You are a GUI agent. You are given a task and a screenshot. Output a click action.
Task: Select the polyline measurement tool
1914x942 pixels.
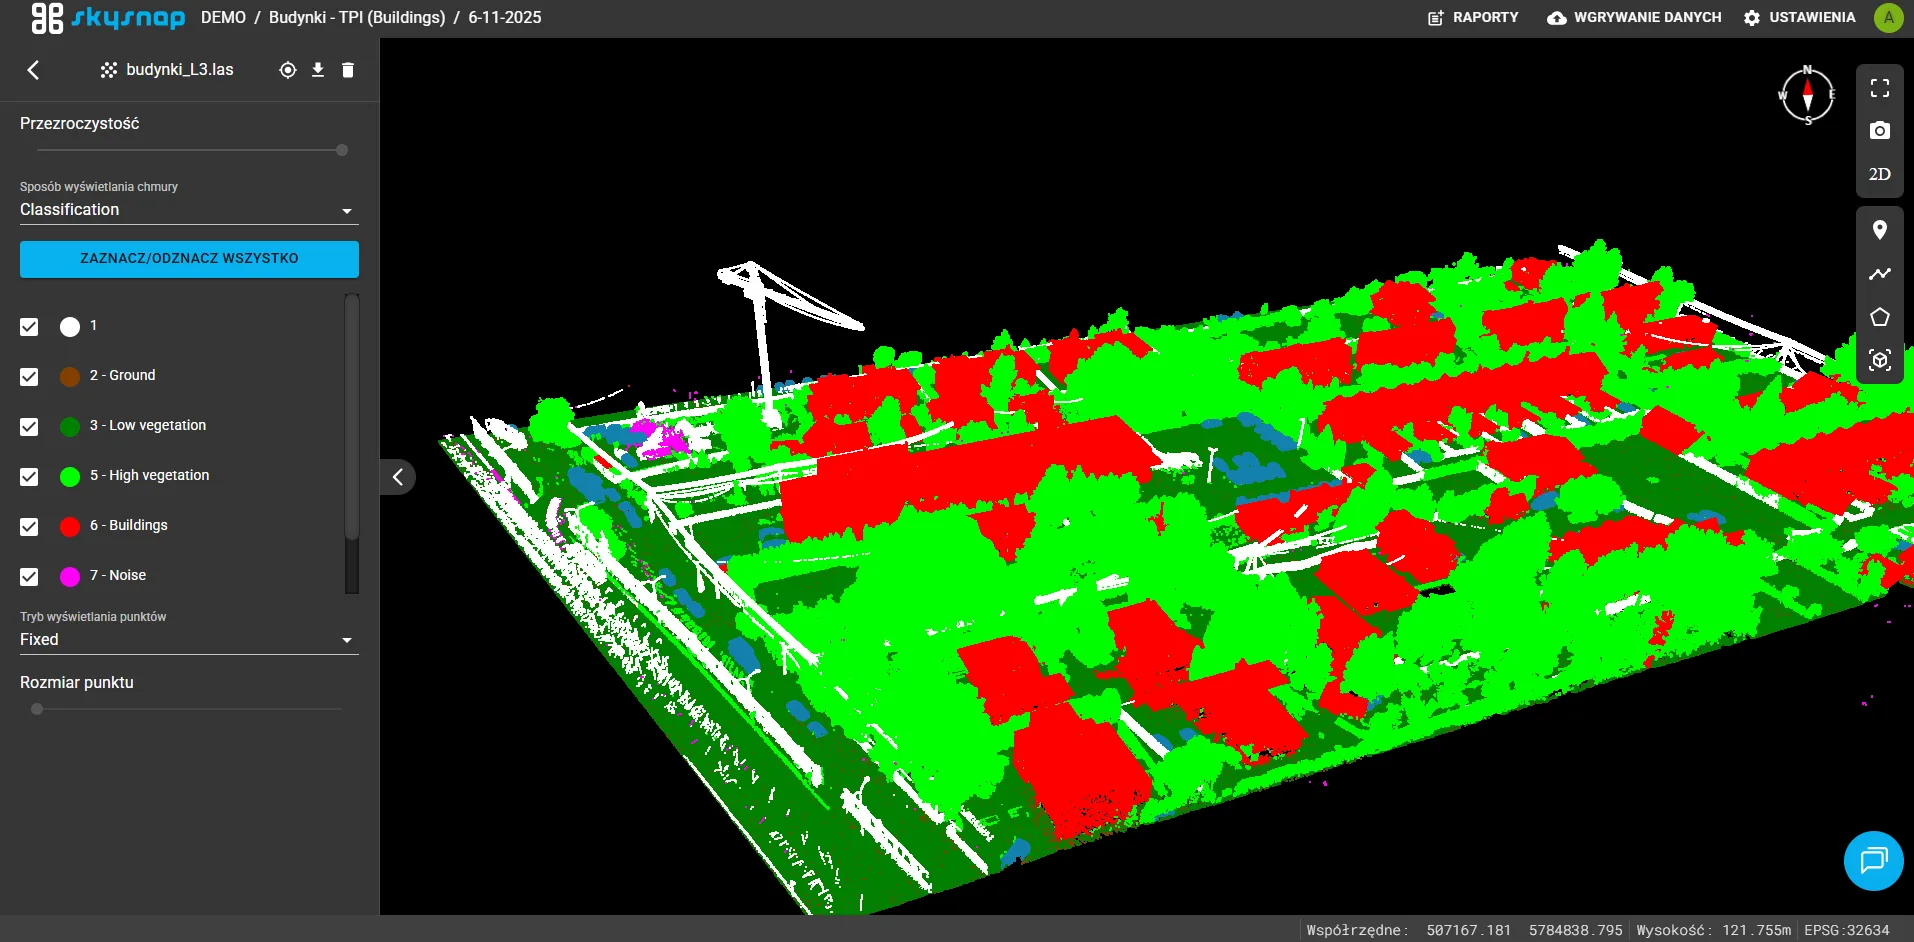(1879, 274)
